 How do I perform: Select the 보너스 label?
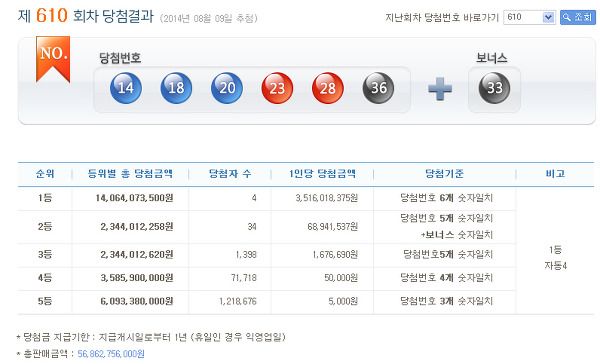492,58
